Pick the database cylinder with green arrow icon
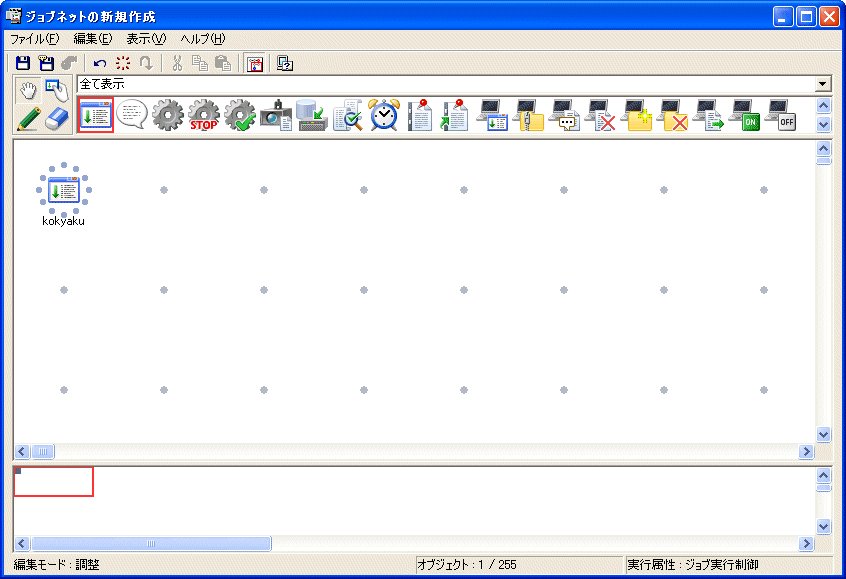This screenshot has height=579, width=846. 312,115
